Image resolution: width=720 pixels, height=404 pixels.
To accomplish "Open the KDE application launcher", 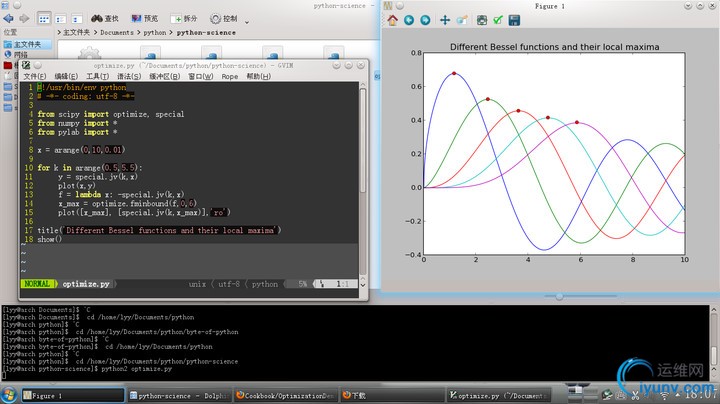I will click(x=9, y=395).
